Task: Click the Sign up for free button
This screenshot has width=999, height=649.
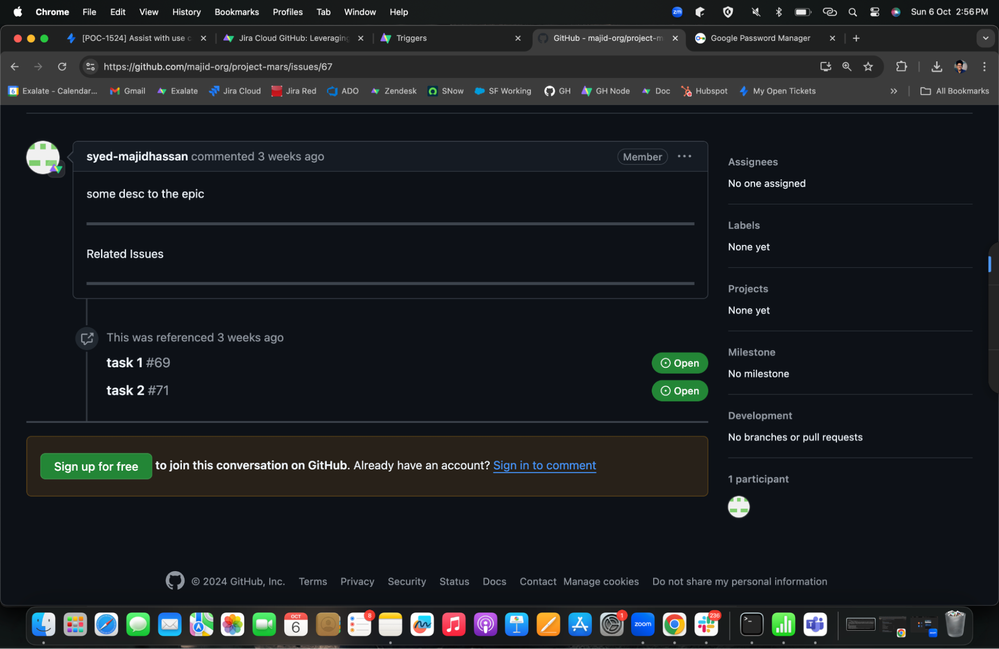Action: click(96, 466)
